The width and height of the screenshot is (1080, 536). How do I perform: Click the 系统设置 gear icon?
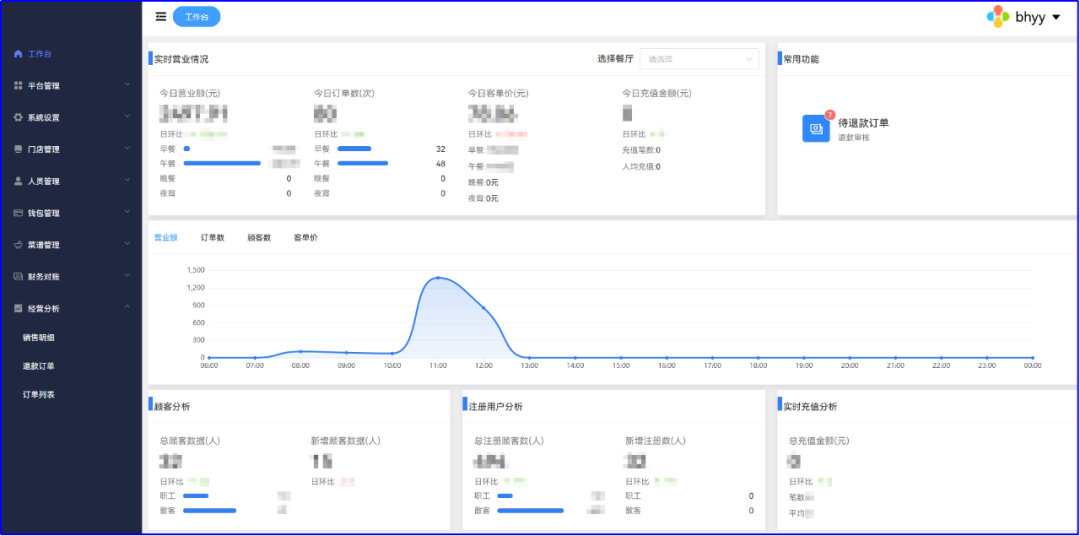(x=18, y=118)
